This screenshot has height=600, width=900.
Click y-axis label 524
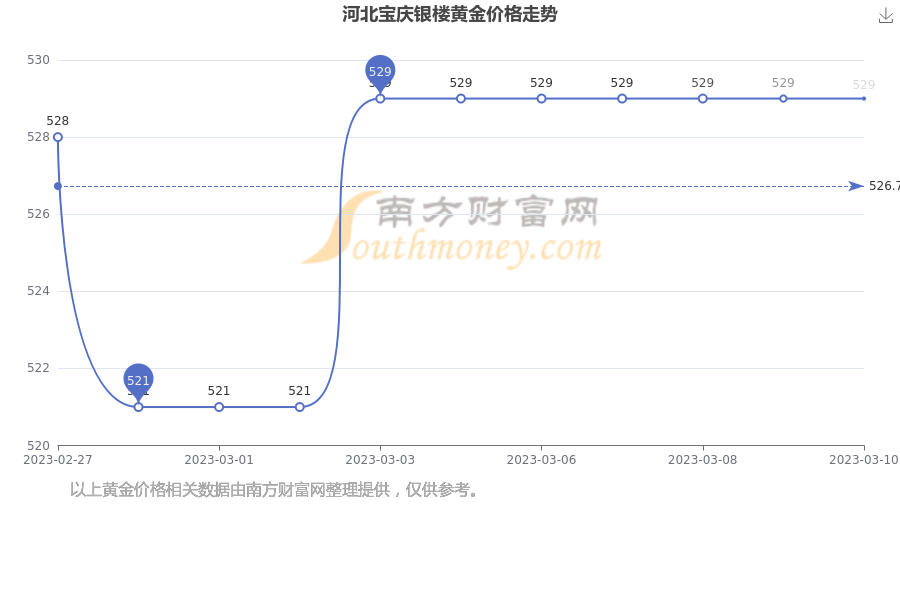(x=38, y=291)
